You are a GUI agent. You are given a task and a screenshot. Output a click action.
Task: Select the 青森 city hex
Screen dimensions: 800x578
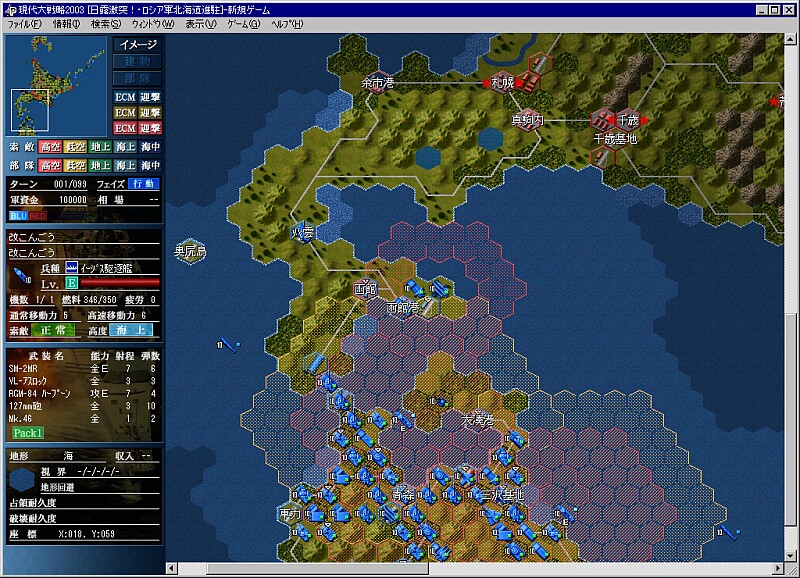403,494
